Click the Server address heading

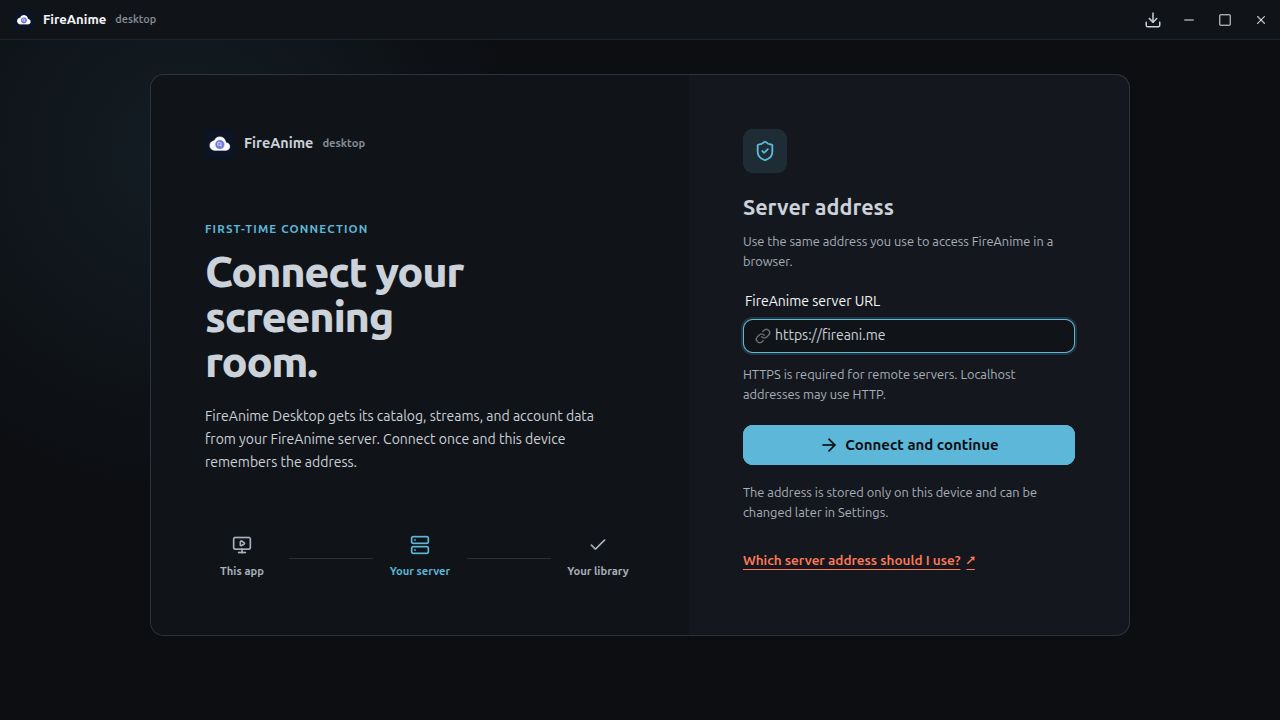point(818,207)
